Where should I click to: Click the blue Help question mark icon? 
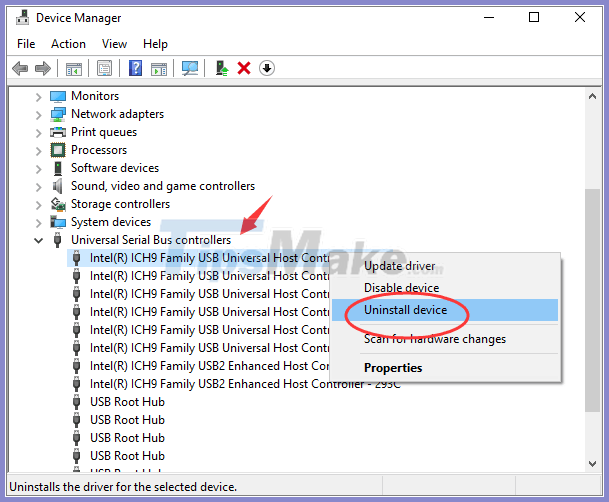(x=136, y=68)
